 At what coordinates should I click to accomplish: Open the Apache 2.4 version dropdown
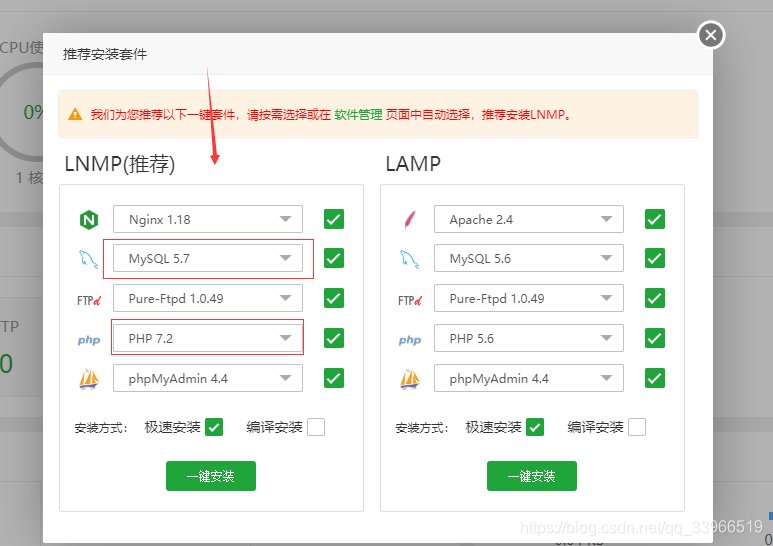(528, 219)
